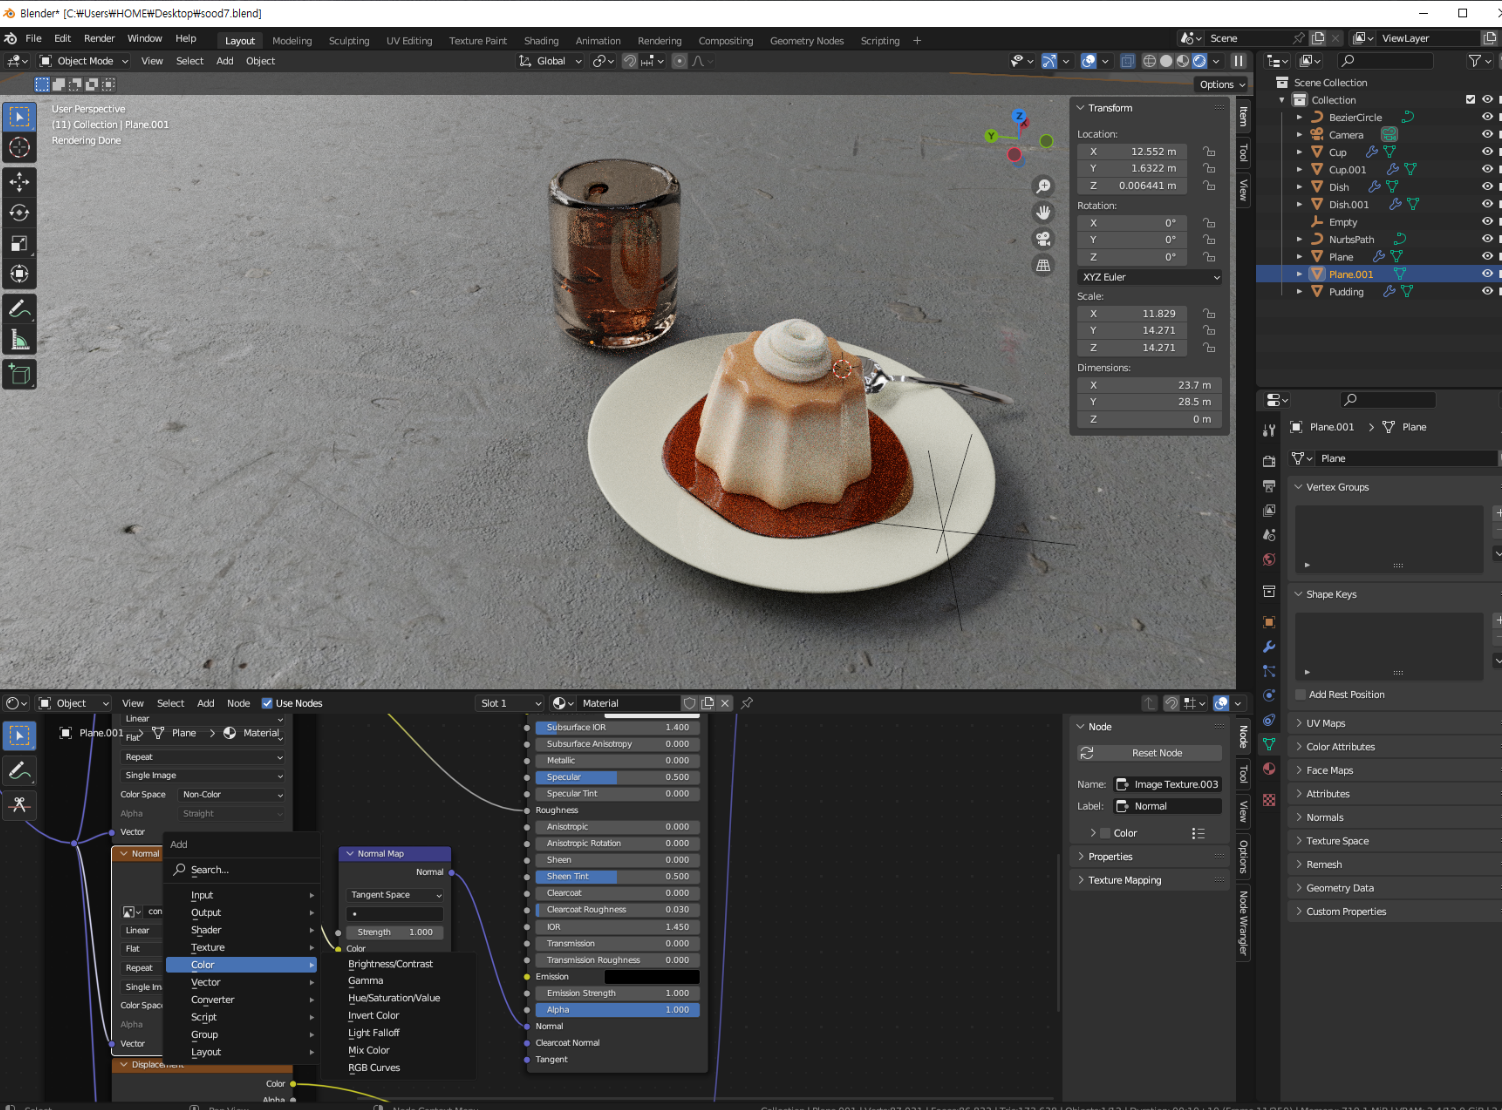Open Object Mode dropdown
This screenshot has width=1502, height=1110.
[x=84, y=61]
